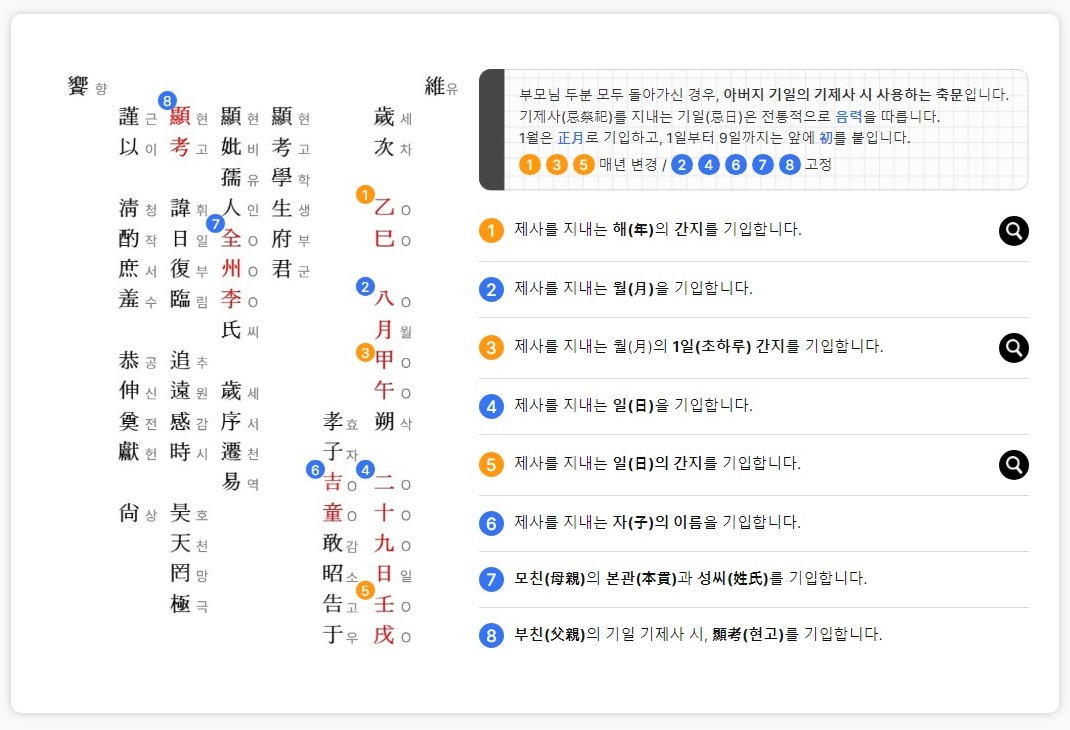Click the 고정 label in info box
The width and height of the screenshot is (1070, 730).
pyautogui.click(x=818, y=164)
